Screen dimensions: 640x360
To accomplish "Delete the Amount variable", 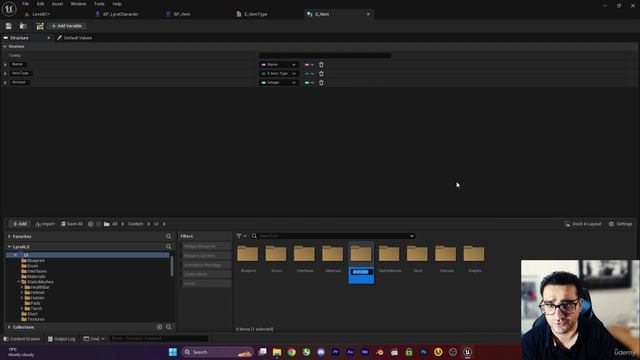I will coord(321,82).
